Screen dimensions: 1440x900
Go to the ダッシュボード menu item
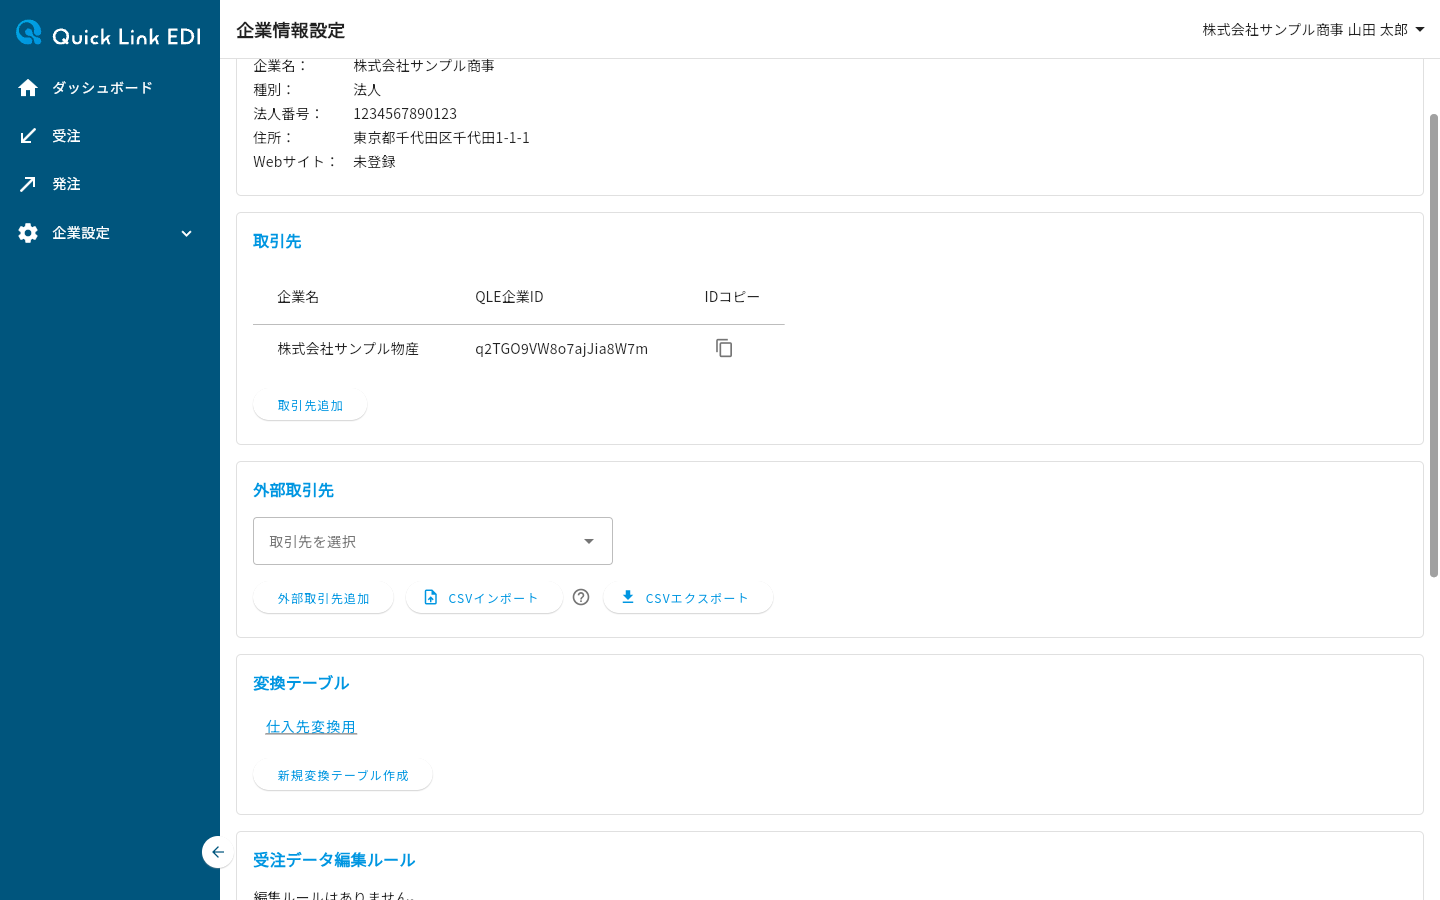(110, 88)
